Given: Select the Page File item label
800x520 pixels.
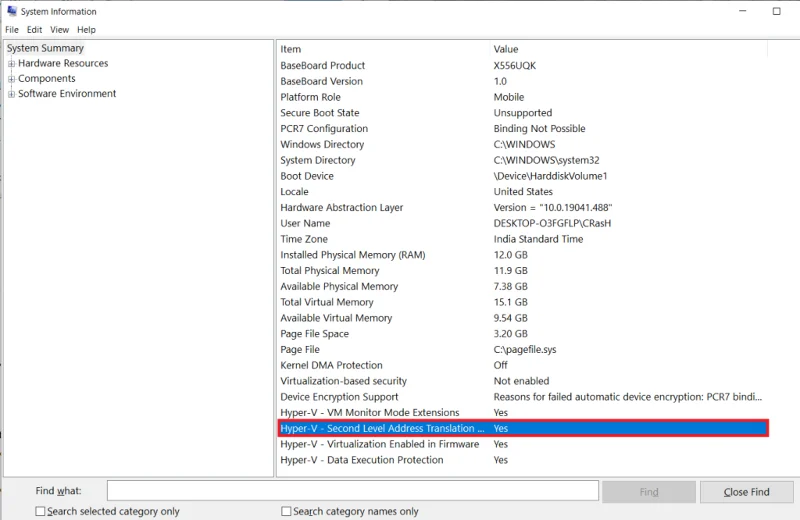Looking at the screenshot, I should pyautogui.click(x=300, y=350).
